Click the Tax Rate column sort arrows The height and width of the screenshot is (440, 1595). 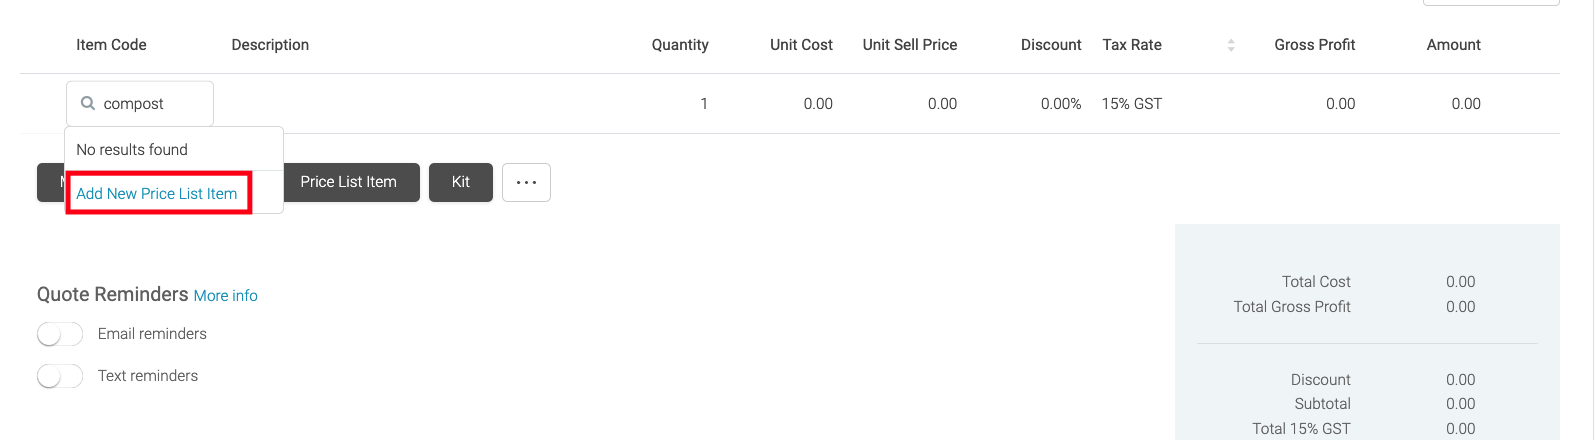(x=1231, y=45)
